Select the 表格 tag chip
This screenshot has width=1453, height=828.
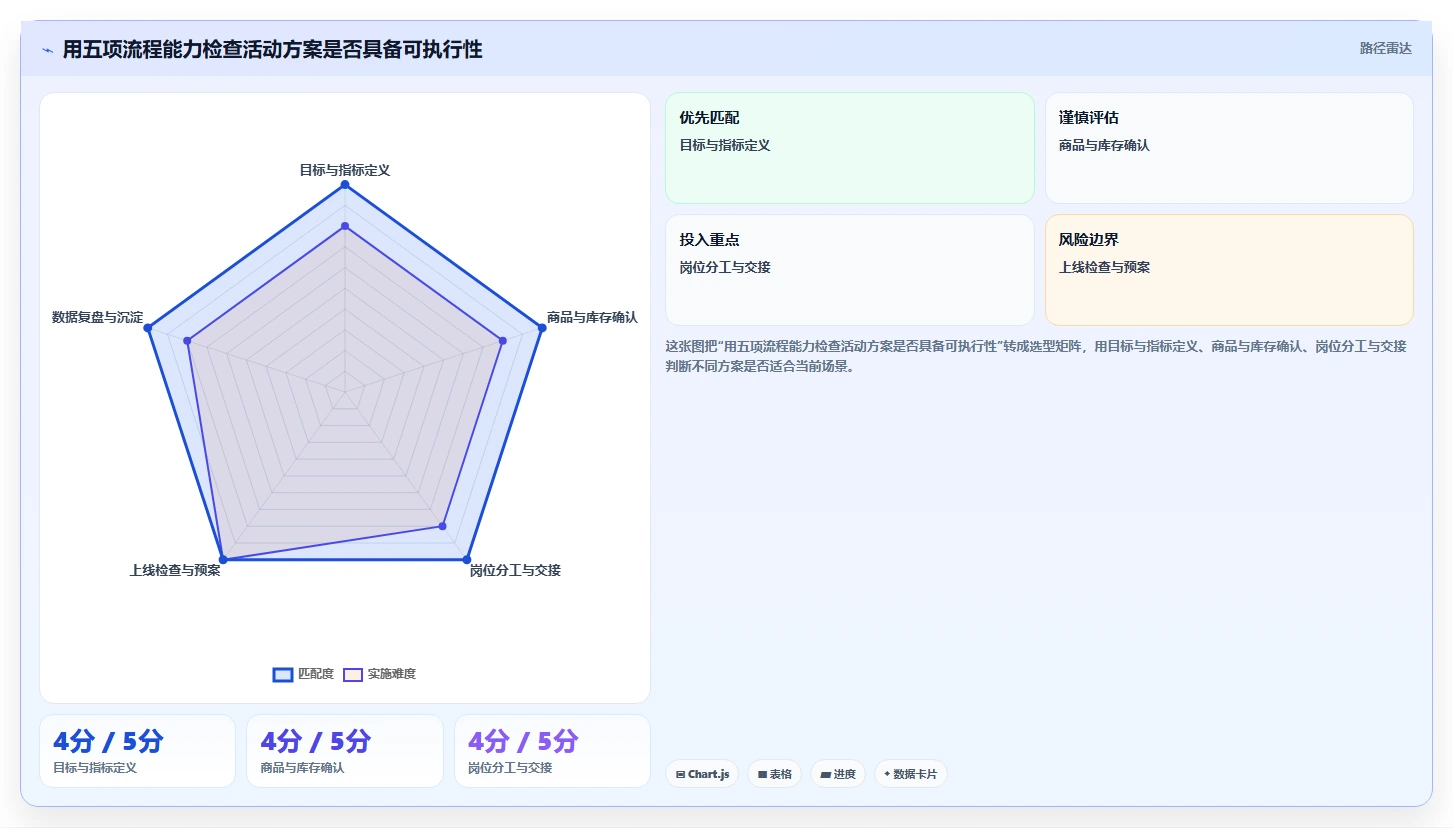[774, 774]
